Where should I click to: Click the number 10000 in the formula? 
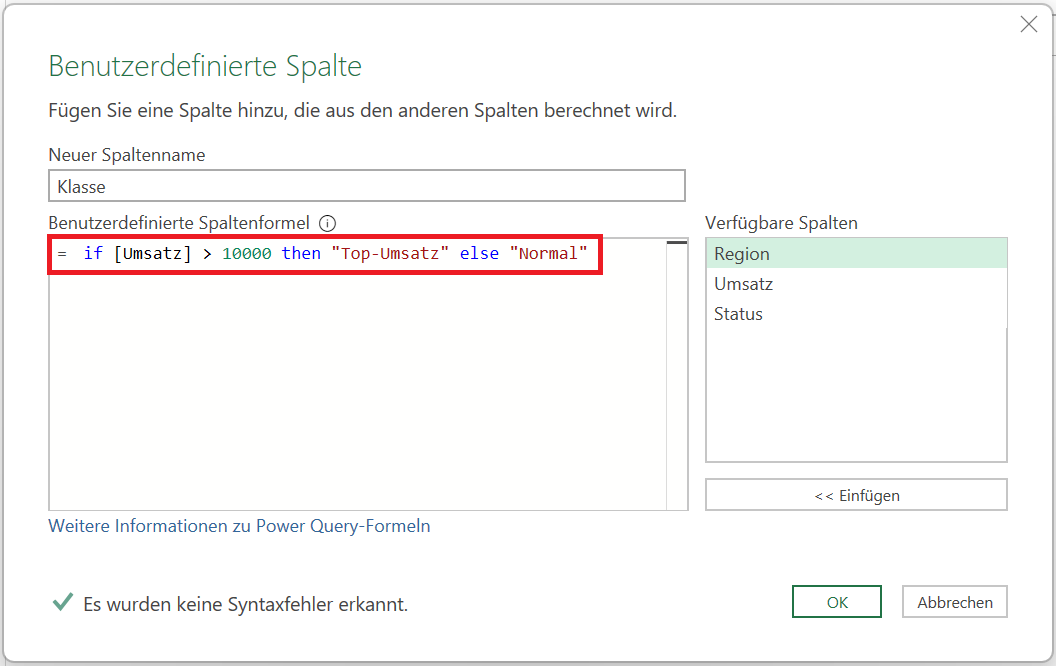pos(246,254)
